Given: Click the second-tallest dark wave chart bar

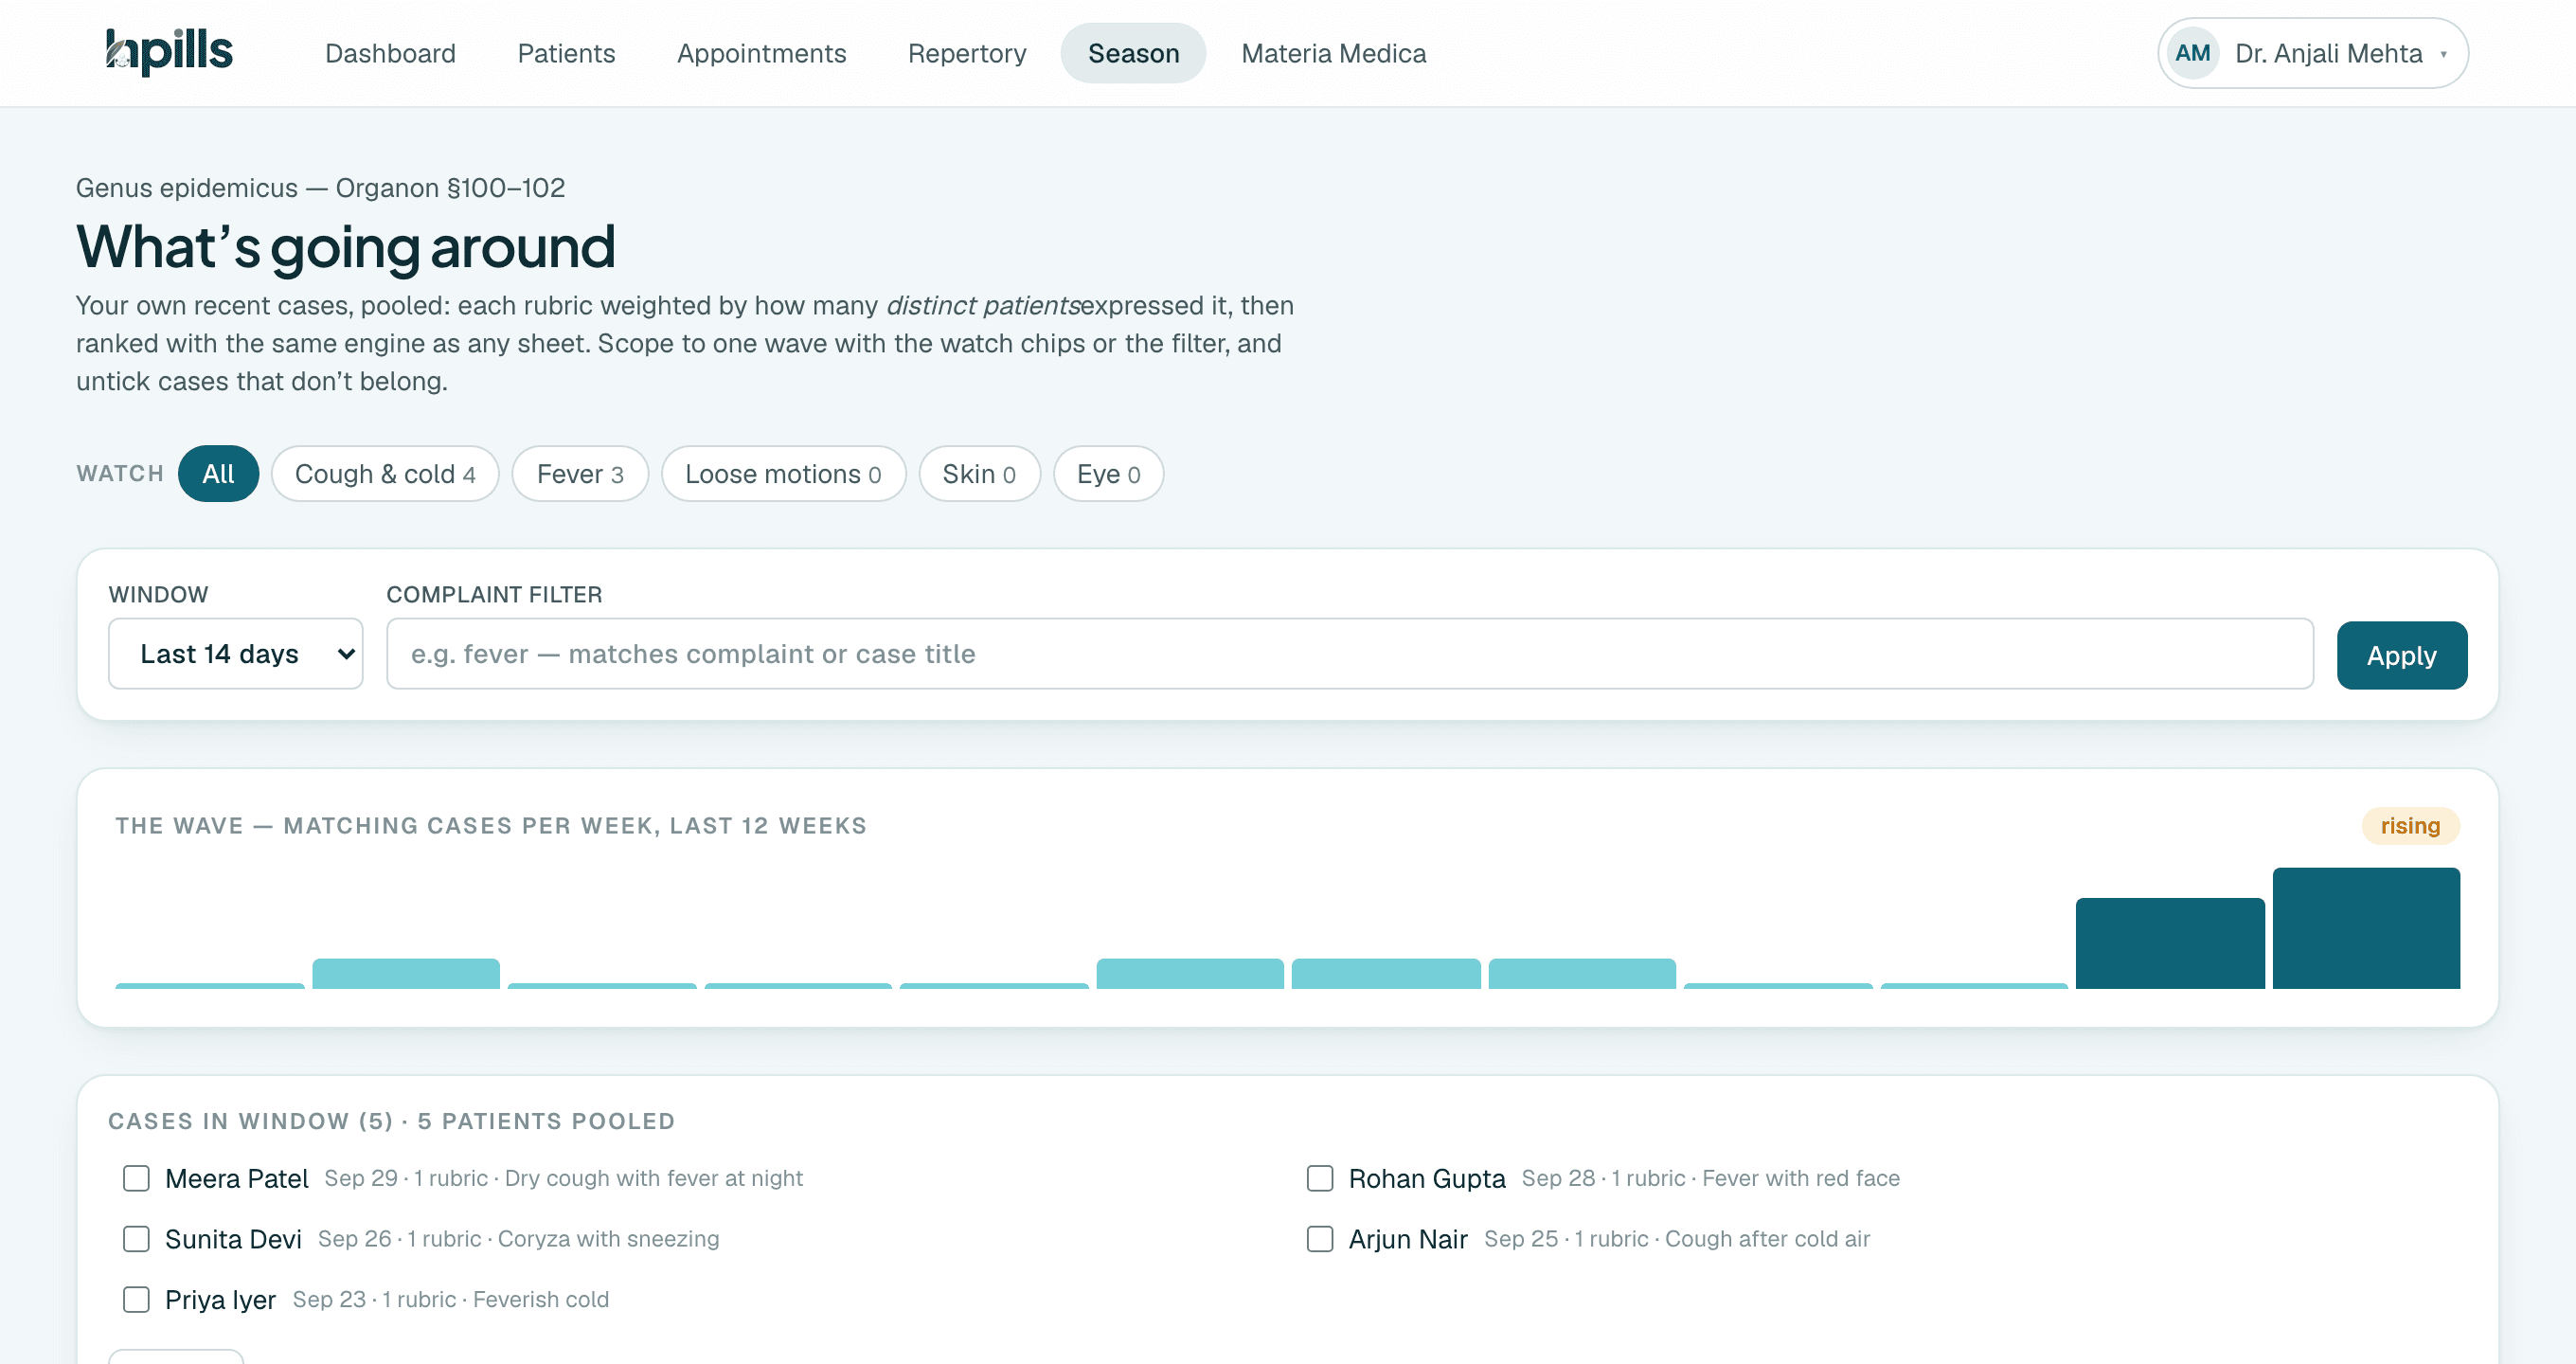Looking at the screenshot, I should [x=2170, y=943].
